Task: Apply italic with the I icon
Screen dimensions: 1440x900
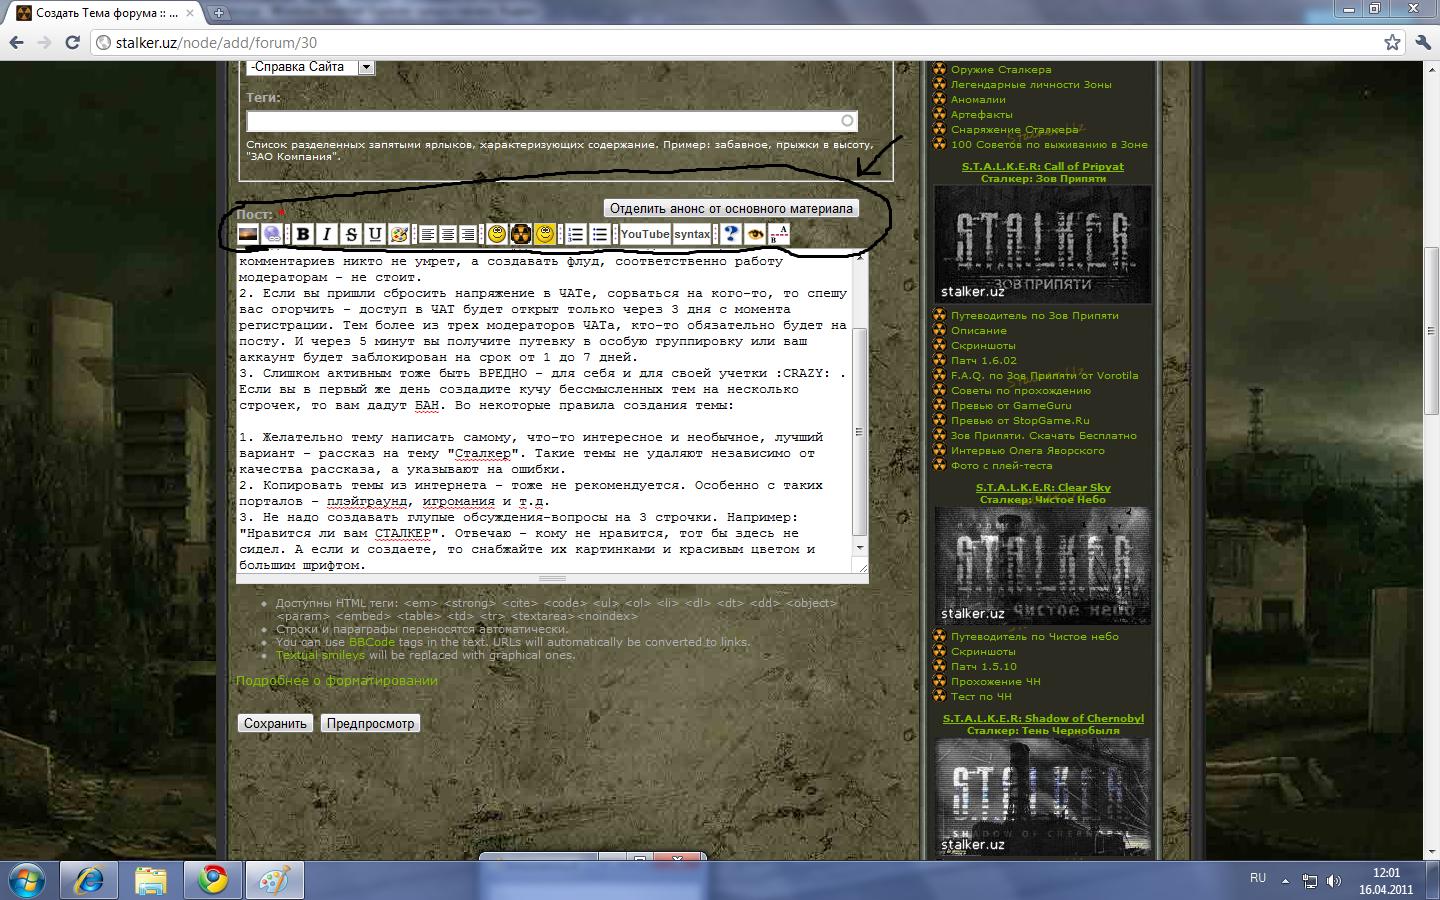Action: 327,234
